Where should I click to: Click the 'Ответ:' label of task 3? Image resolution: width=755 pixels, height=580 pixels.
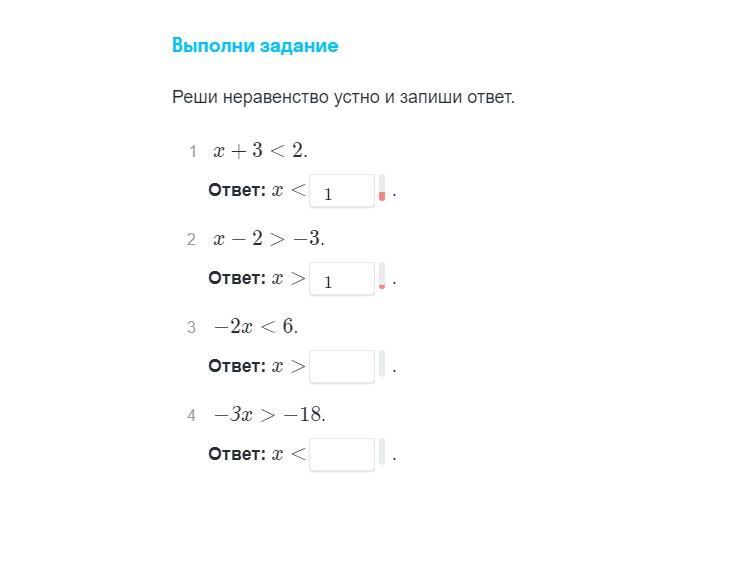coord(237,366)
